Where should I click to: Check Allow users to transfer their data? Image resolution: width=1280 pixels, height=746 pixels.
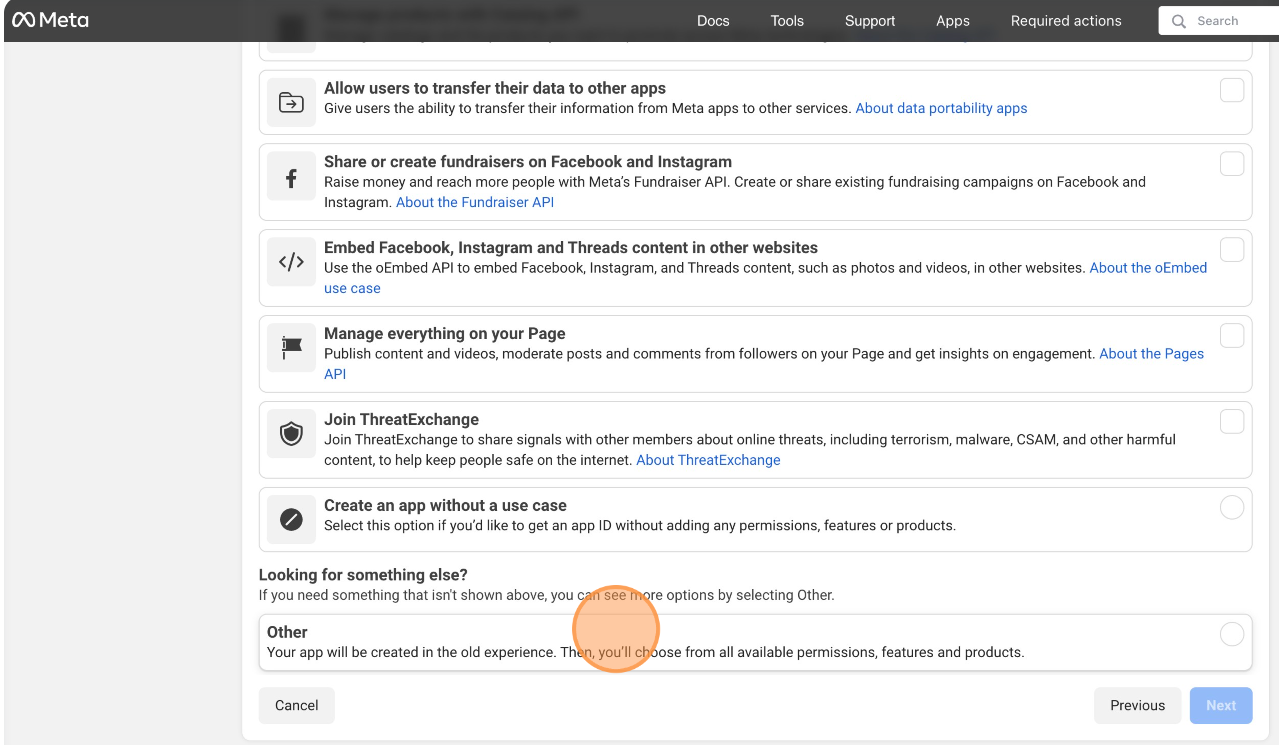[1232, 90]
